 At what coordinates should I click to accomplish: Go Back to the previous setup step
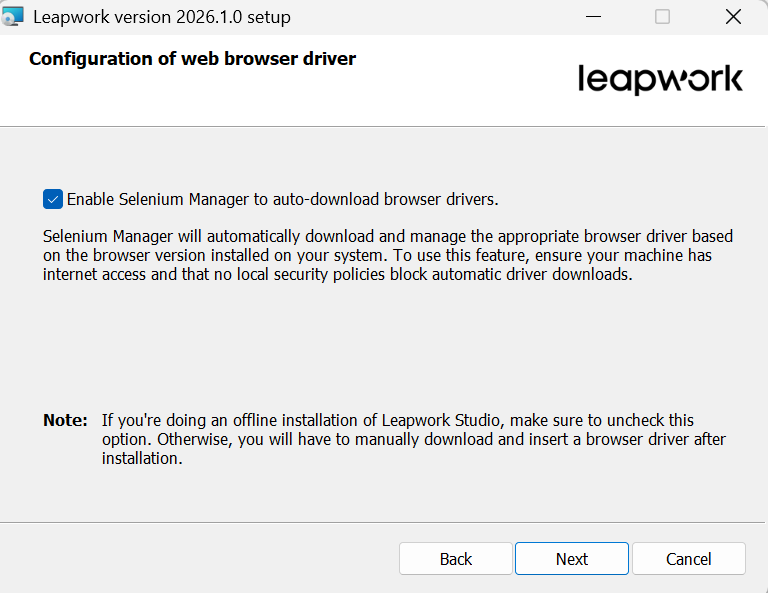click(x=456, y=559)
